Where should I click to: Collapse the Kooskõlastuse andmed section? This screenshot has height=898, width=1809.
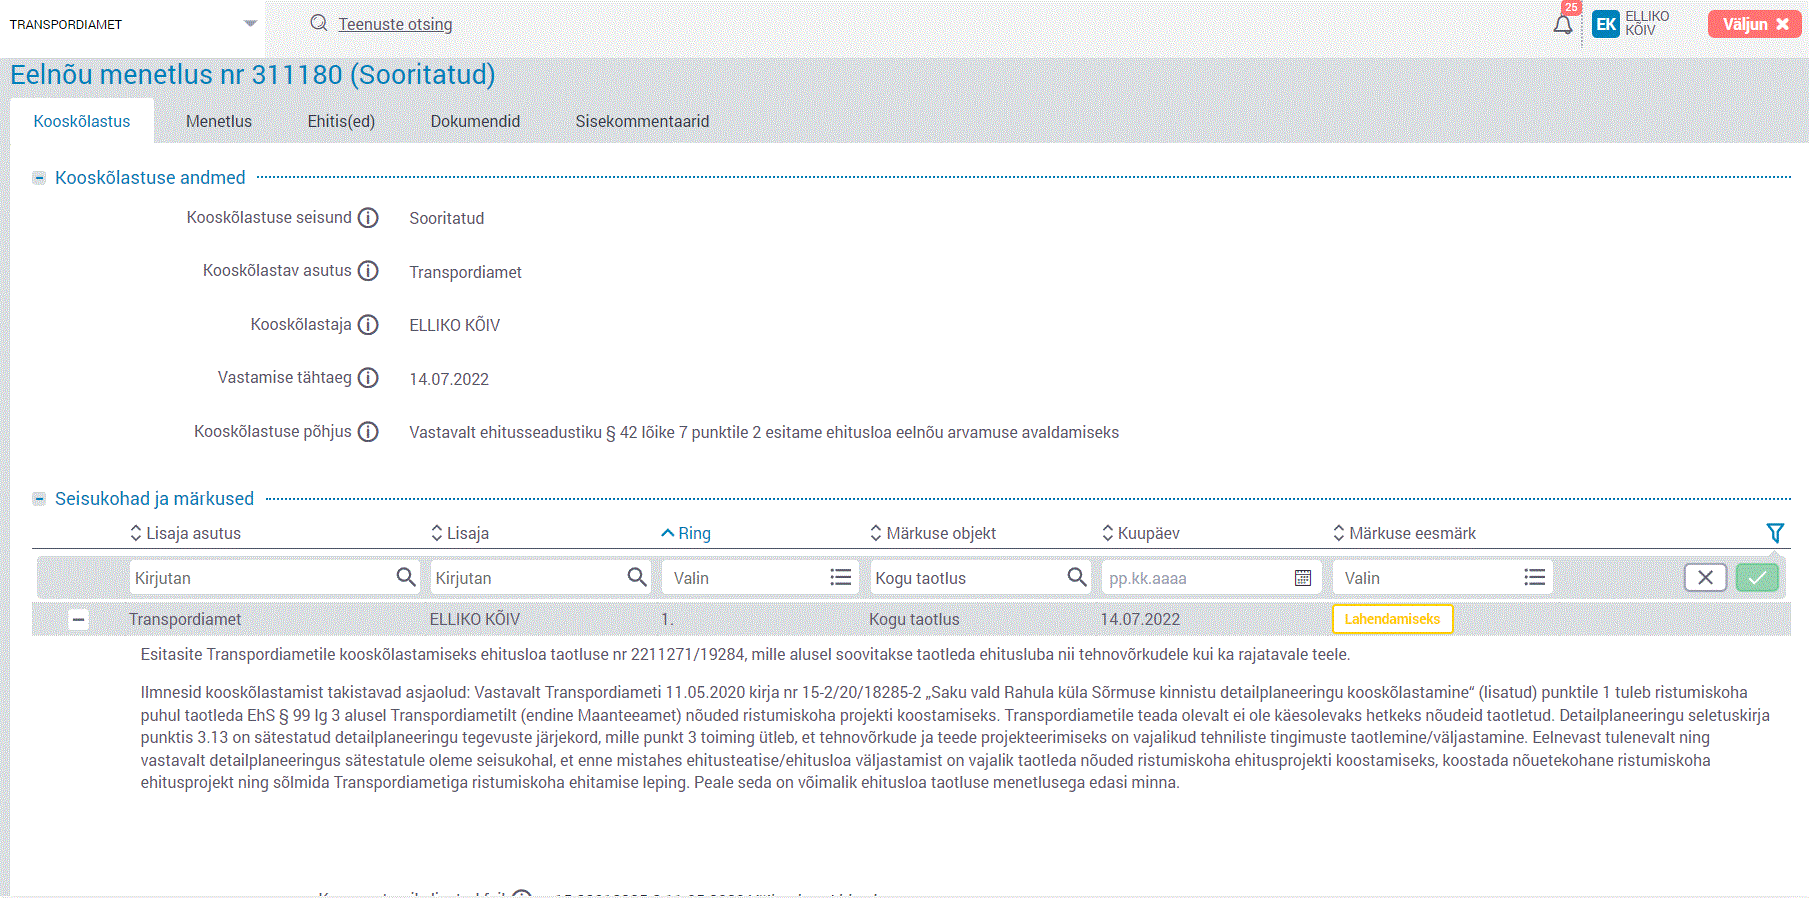[39, 178]
